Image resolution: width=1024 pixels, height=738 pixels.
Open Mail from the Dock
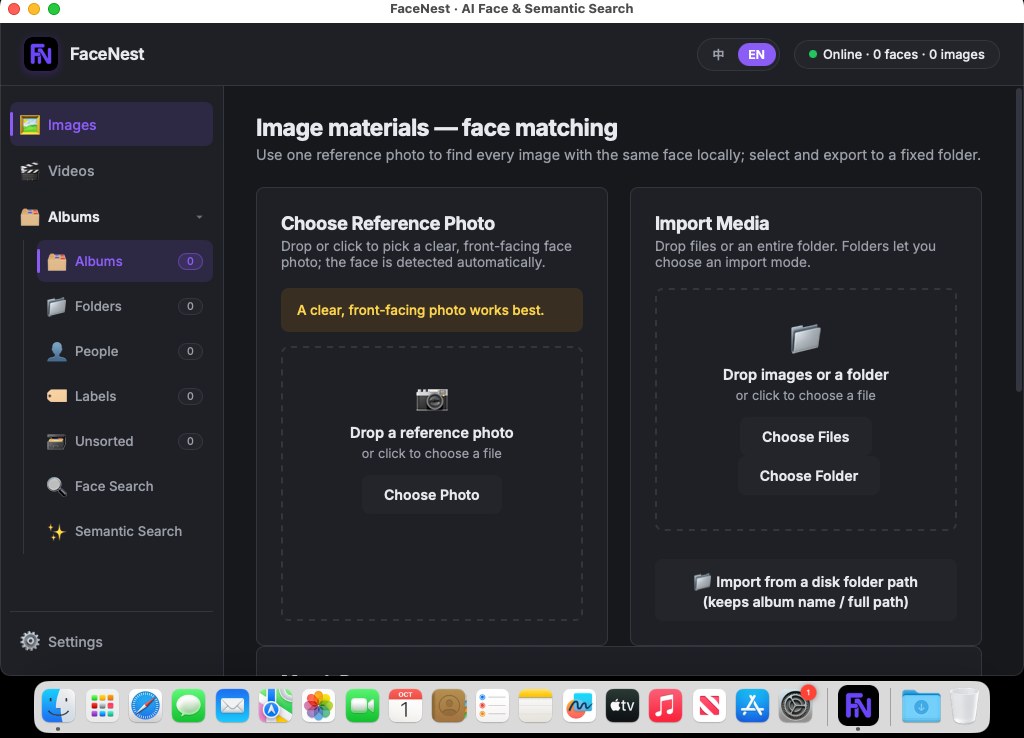pyautogui.click(x=232, y=706)
